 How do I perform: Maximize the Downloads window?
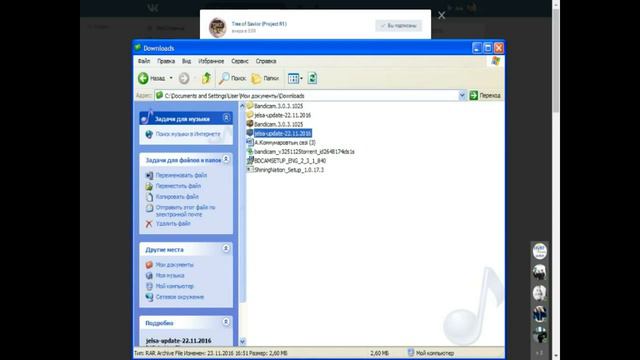(x=488, y=48)
